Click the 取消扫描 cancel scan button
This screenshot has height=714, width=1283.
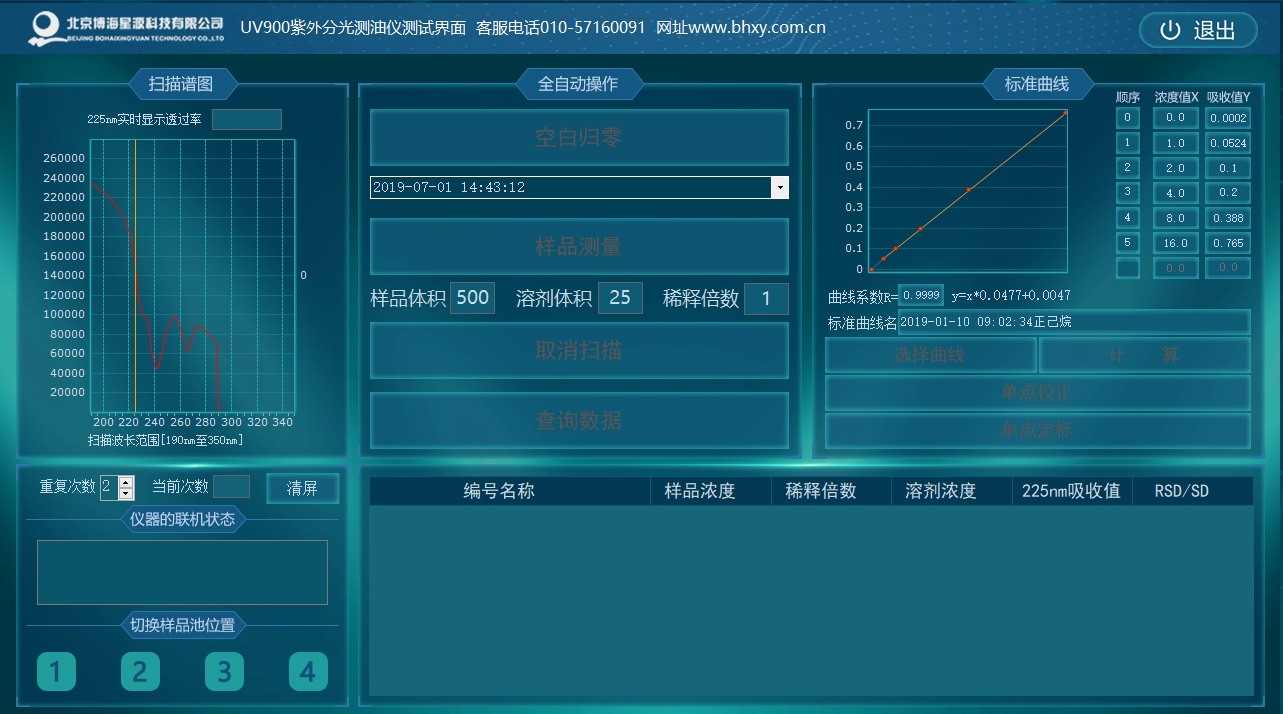579,351
